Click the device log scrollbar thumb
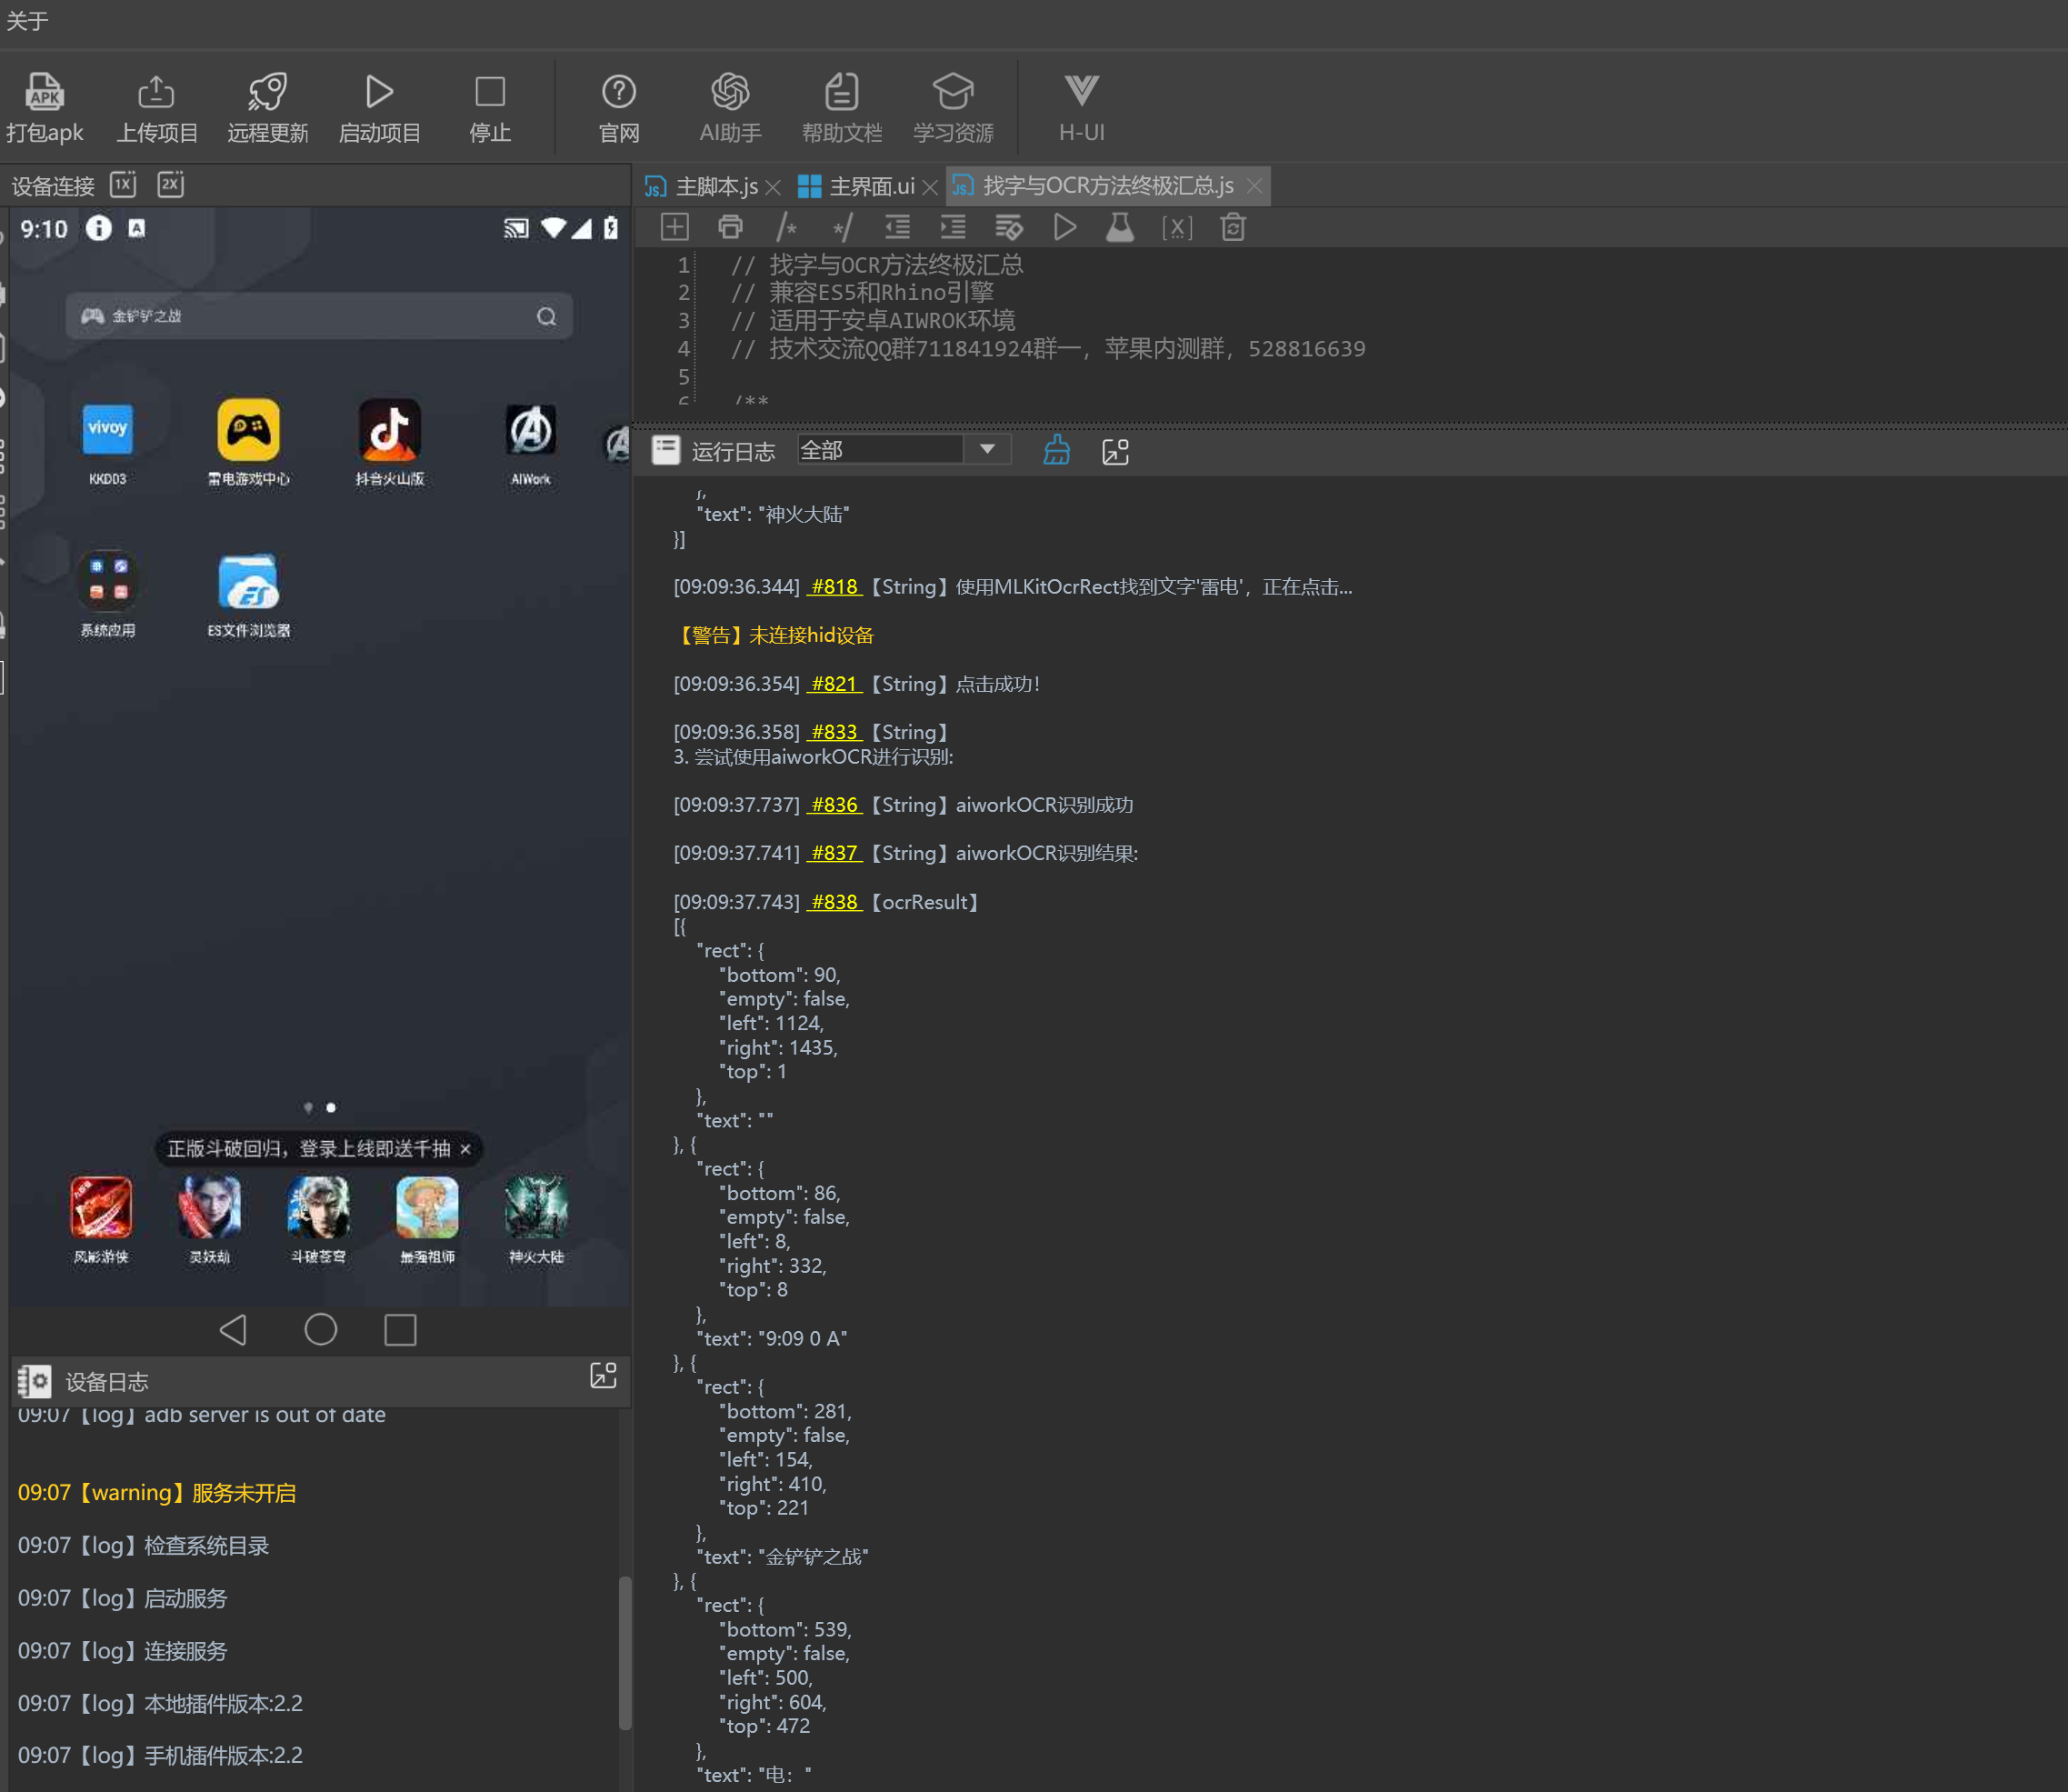The width and height of the screenshot is (2068, 1792). tap(625, 1652)
